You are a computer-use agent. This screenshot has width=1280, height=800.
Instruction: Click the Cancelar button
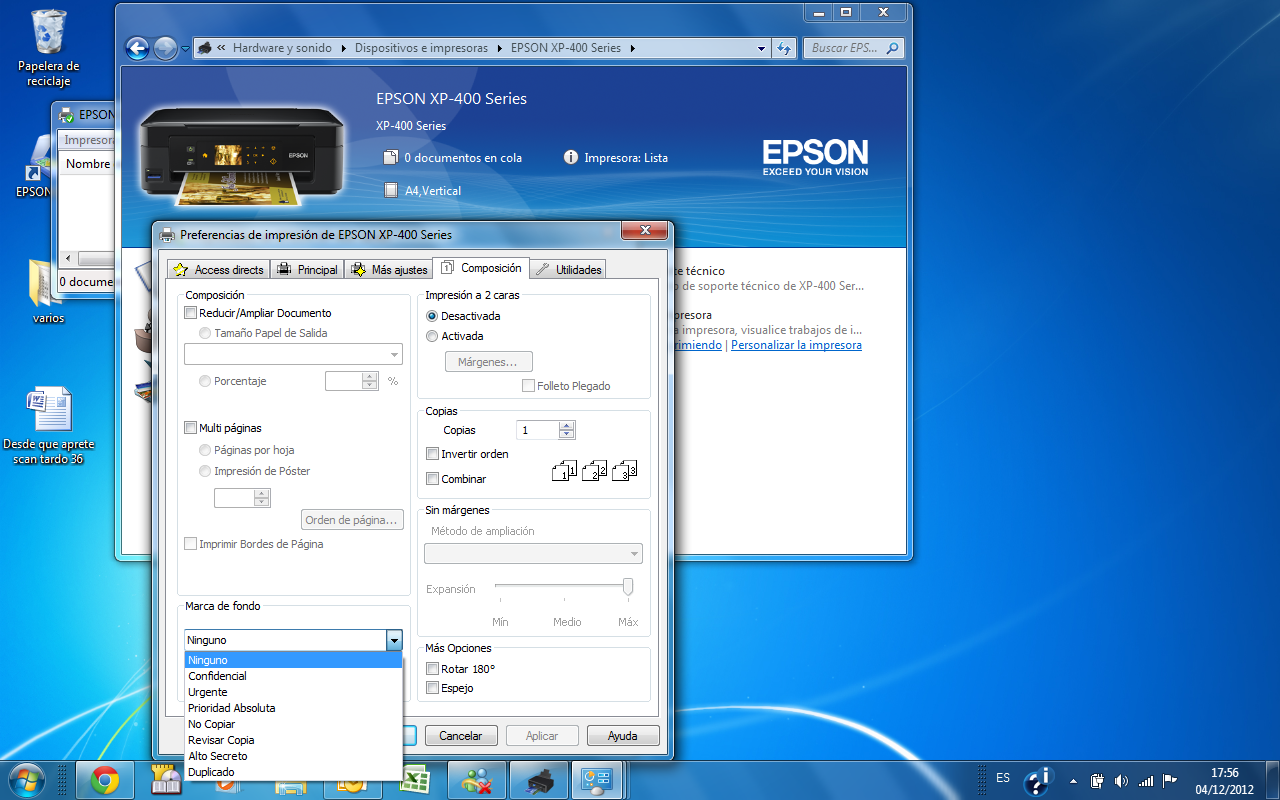pyautogui.click(x=461, y=736)
